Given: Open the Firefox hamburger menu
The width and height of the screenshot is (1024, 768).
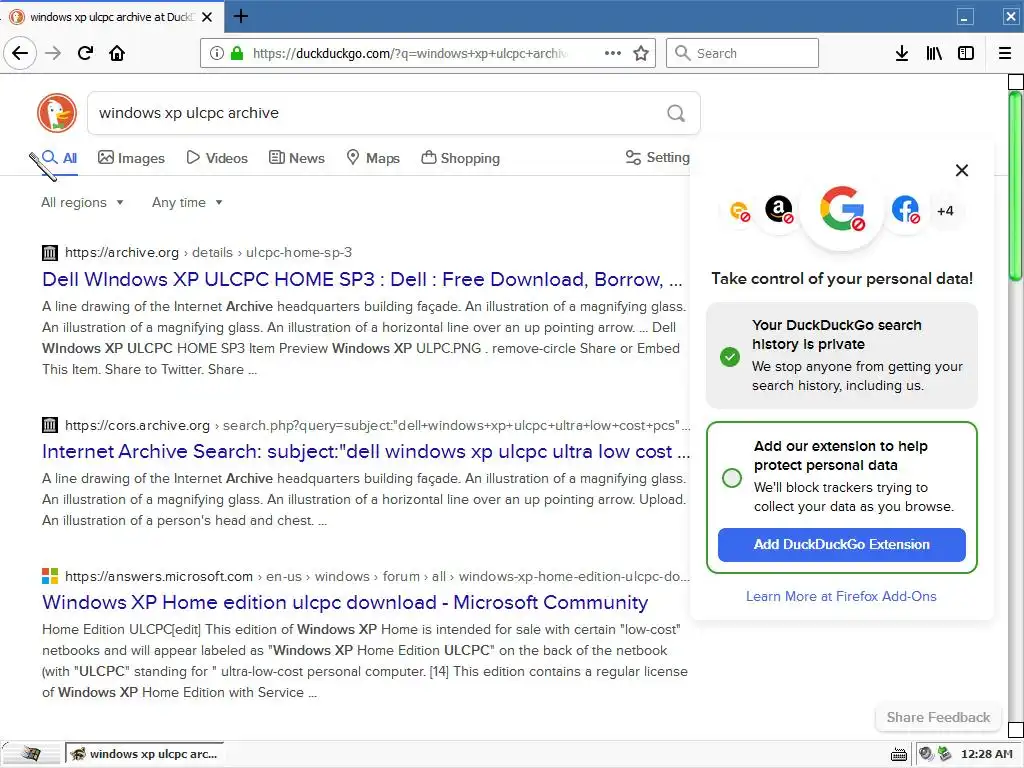Looking at the screenshot, I should coord(1005,53).
